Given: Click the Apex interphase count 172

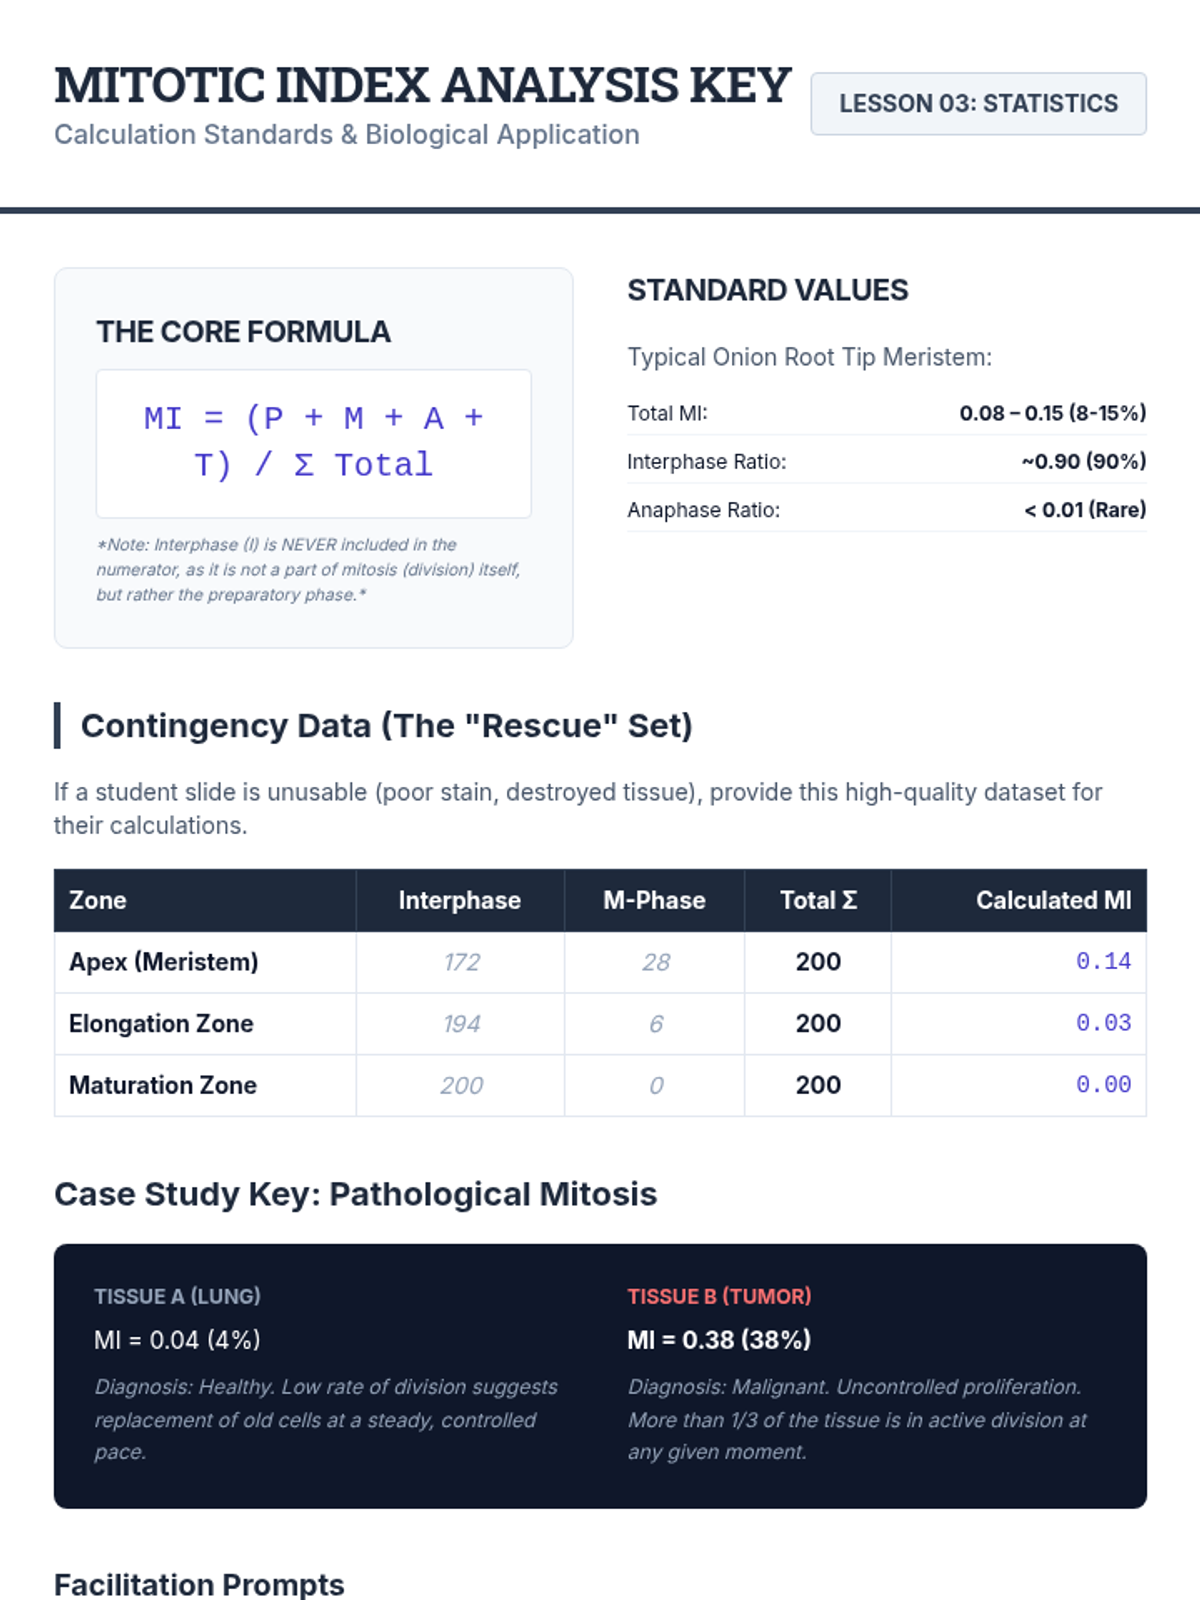Looking at the screenshot, I should pos(461,962).
